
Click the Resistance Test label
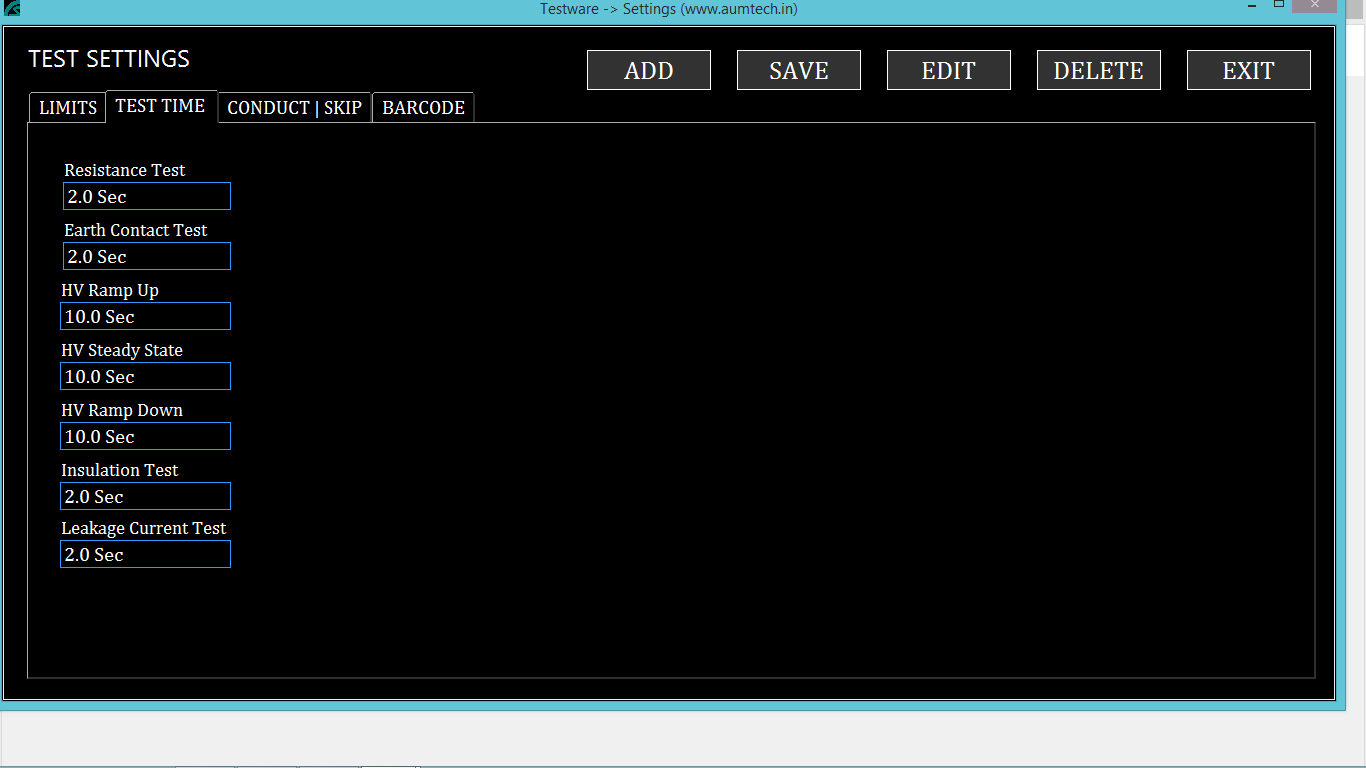125,170
